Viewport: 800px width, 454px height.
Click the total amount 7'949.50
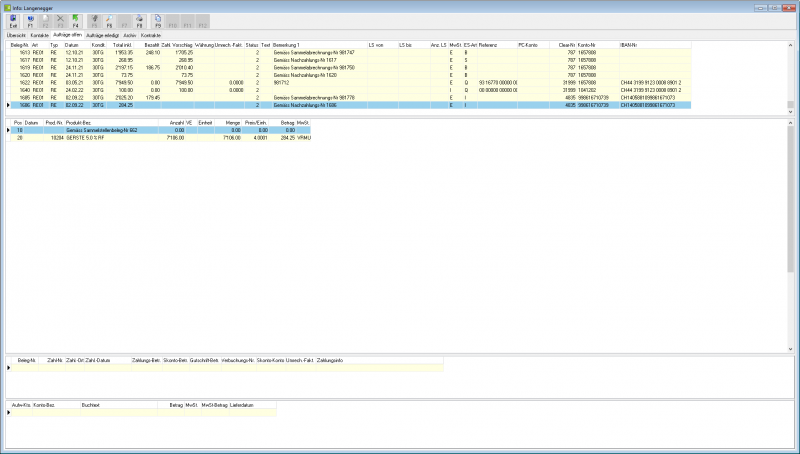pyautogui.click(x=124, y=83)
